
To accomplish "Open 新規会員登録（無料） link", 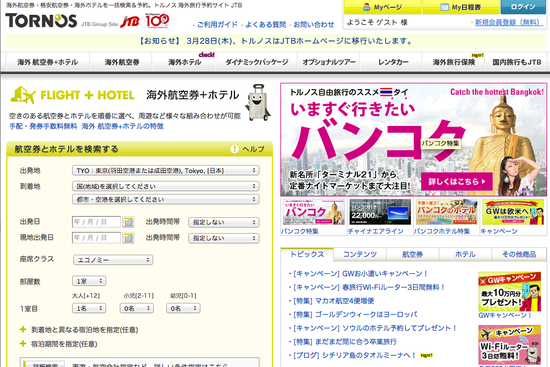I will pos(508,22).
